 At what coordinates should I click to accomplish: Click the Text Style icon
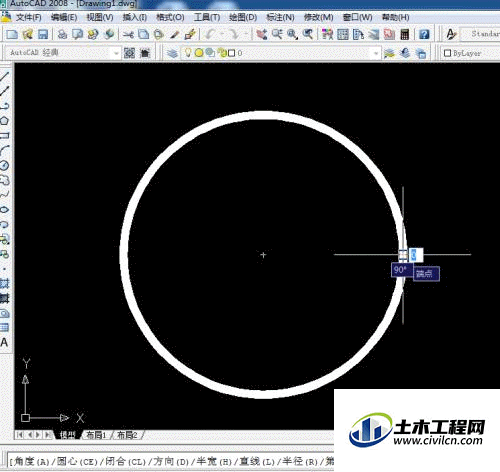coord(451,34)
